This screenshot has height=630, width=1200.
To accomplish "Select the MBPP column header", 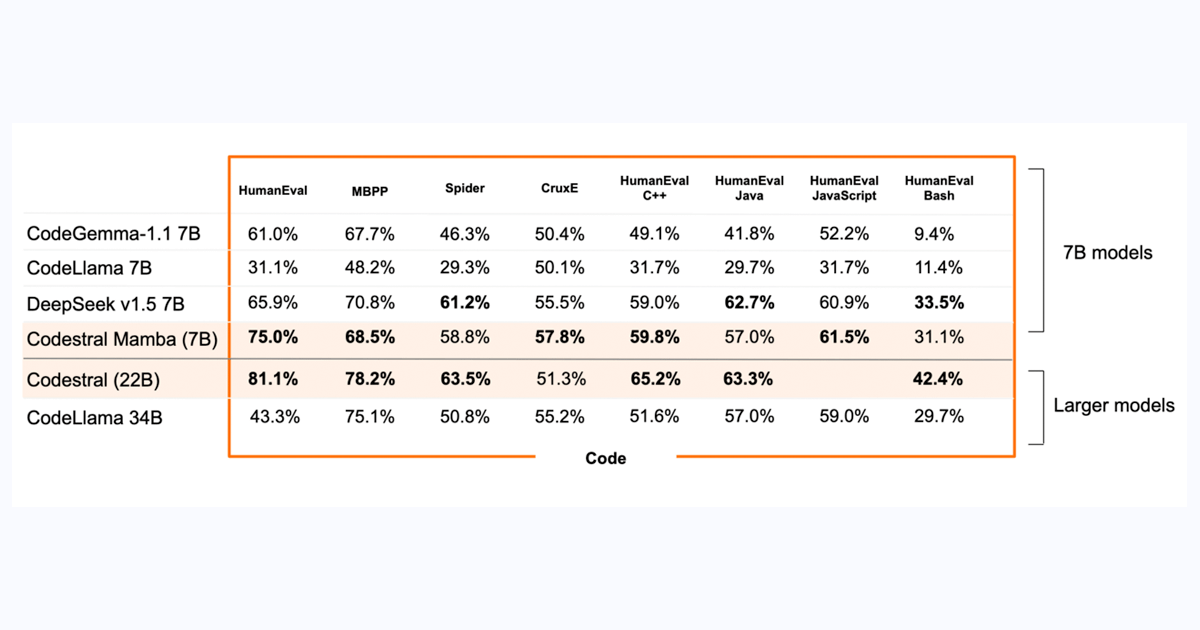I will [369, 190].
